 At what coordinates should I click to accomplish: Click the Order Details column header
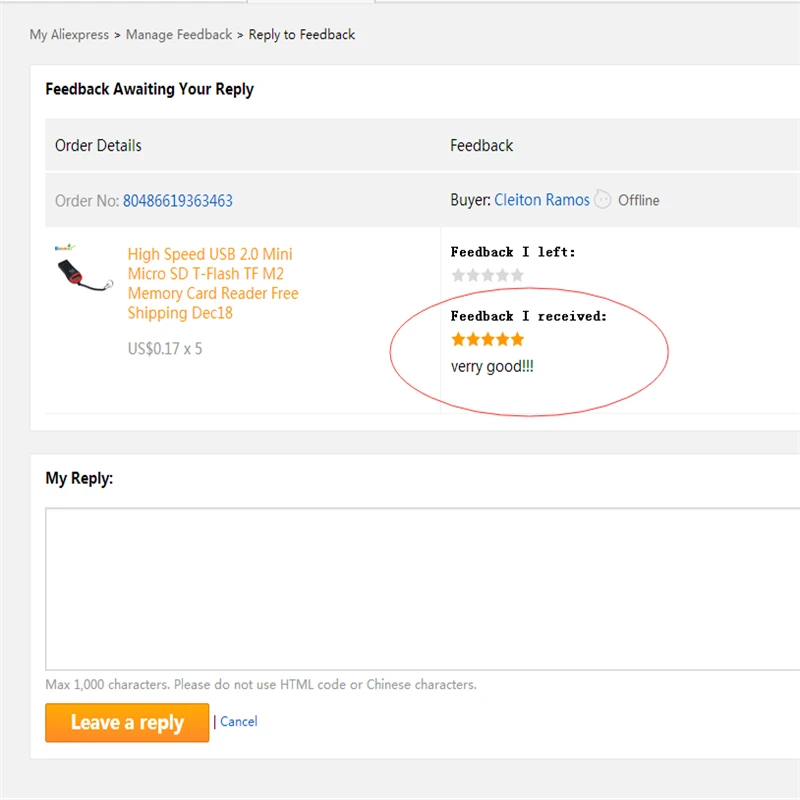point(98,146)
